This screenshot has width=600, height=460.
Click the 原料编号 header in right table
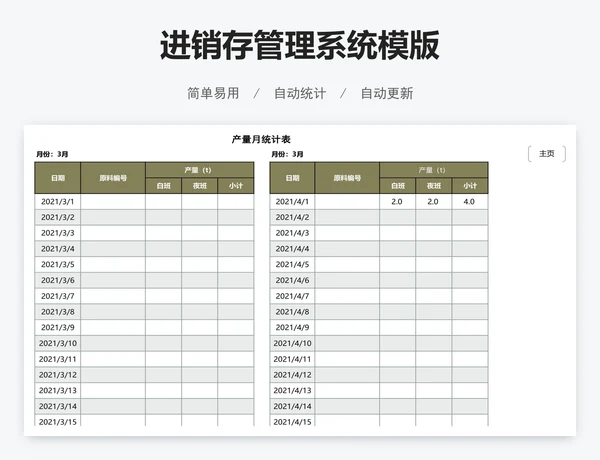(347, 178)
